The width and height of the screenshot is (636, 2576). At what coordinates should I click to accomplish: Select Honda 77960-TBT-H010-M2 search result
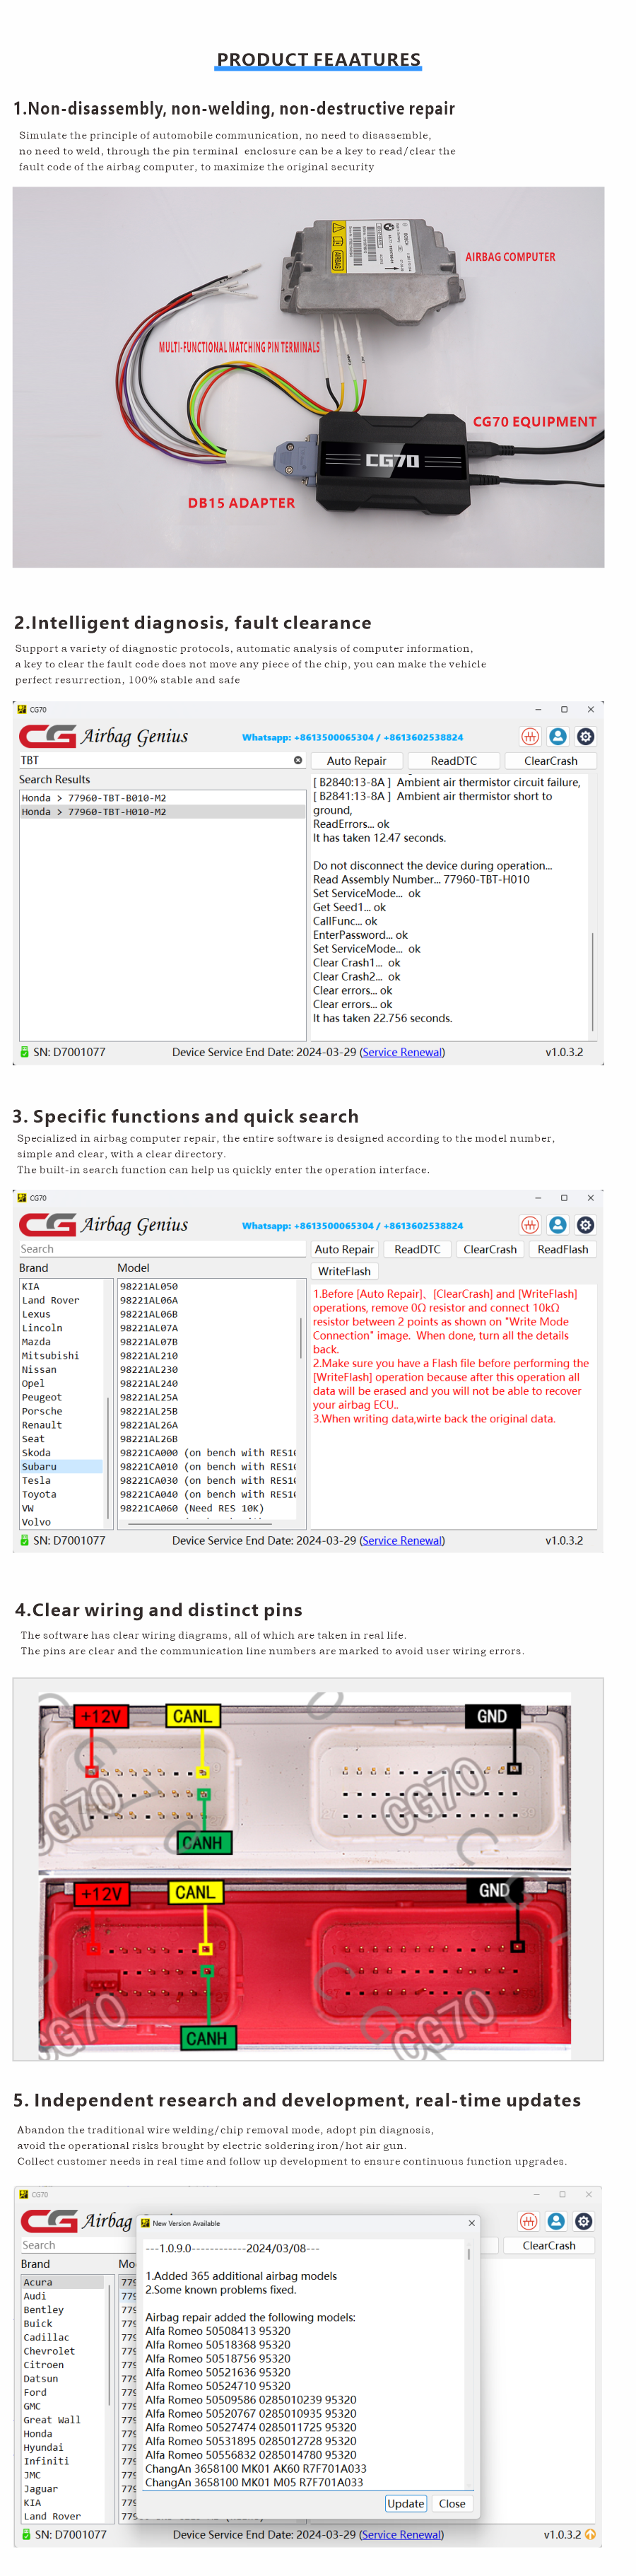tap(94, 812)
